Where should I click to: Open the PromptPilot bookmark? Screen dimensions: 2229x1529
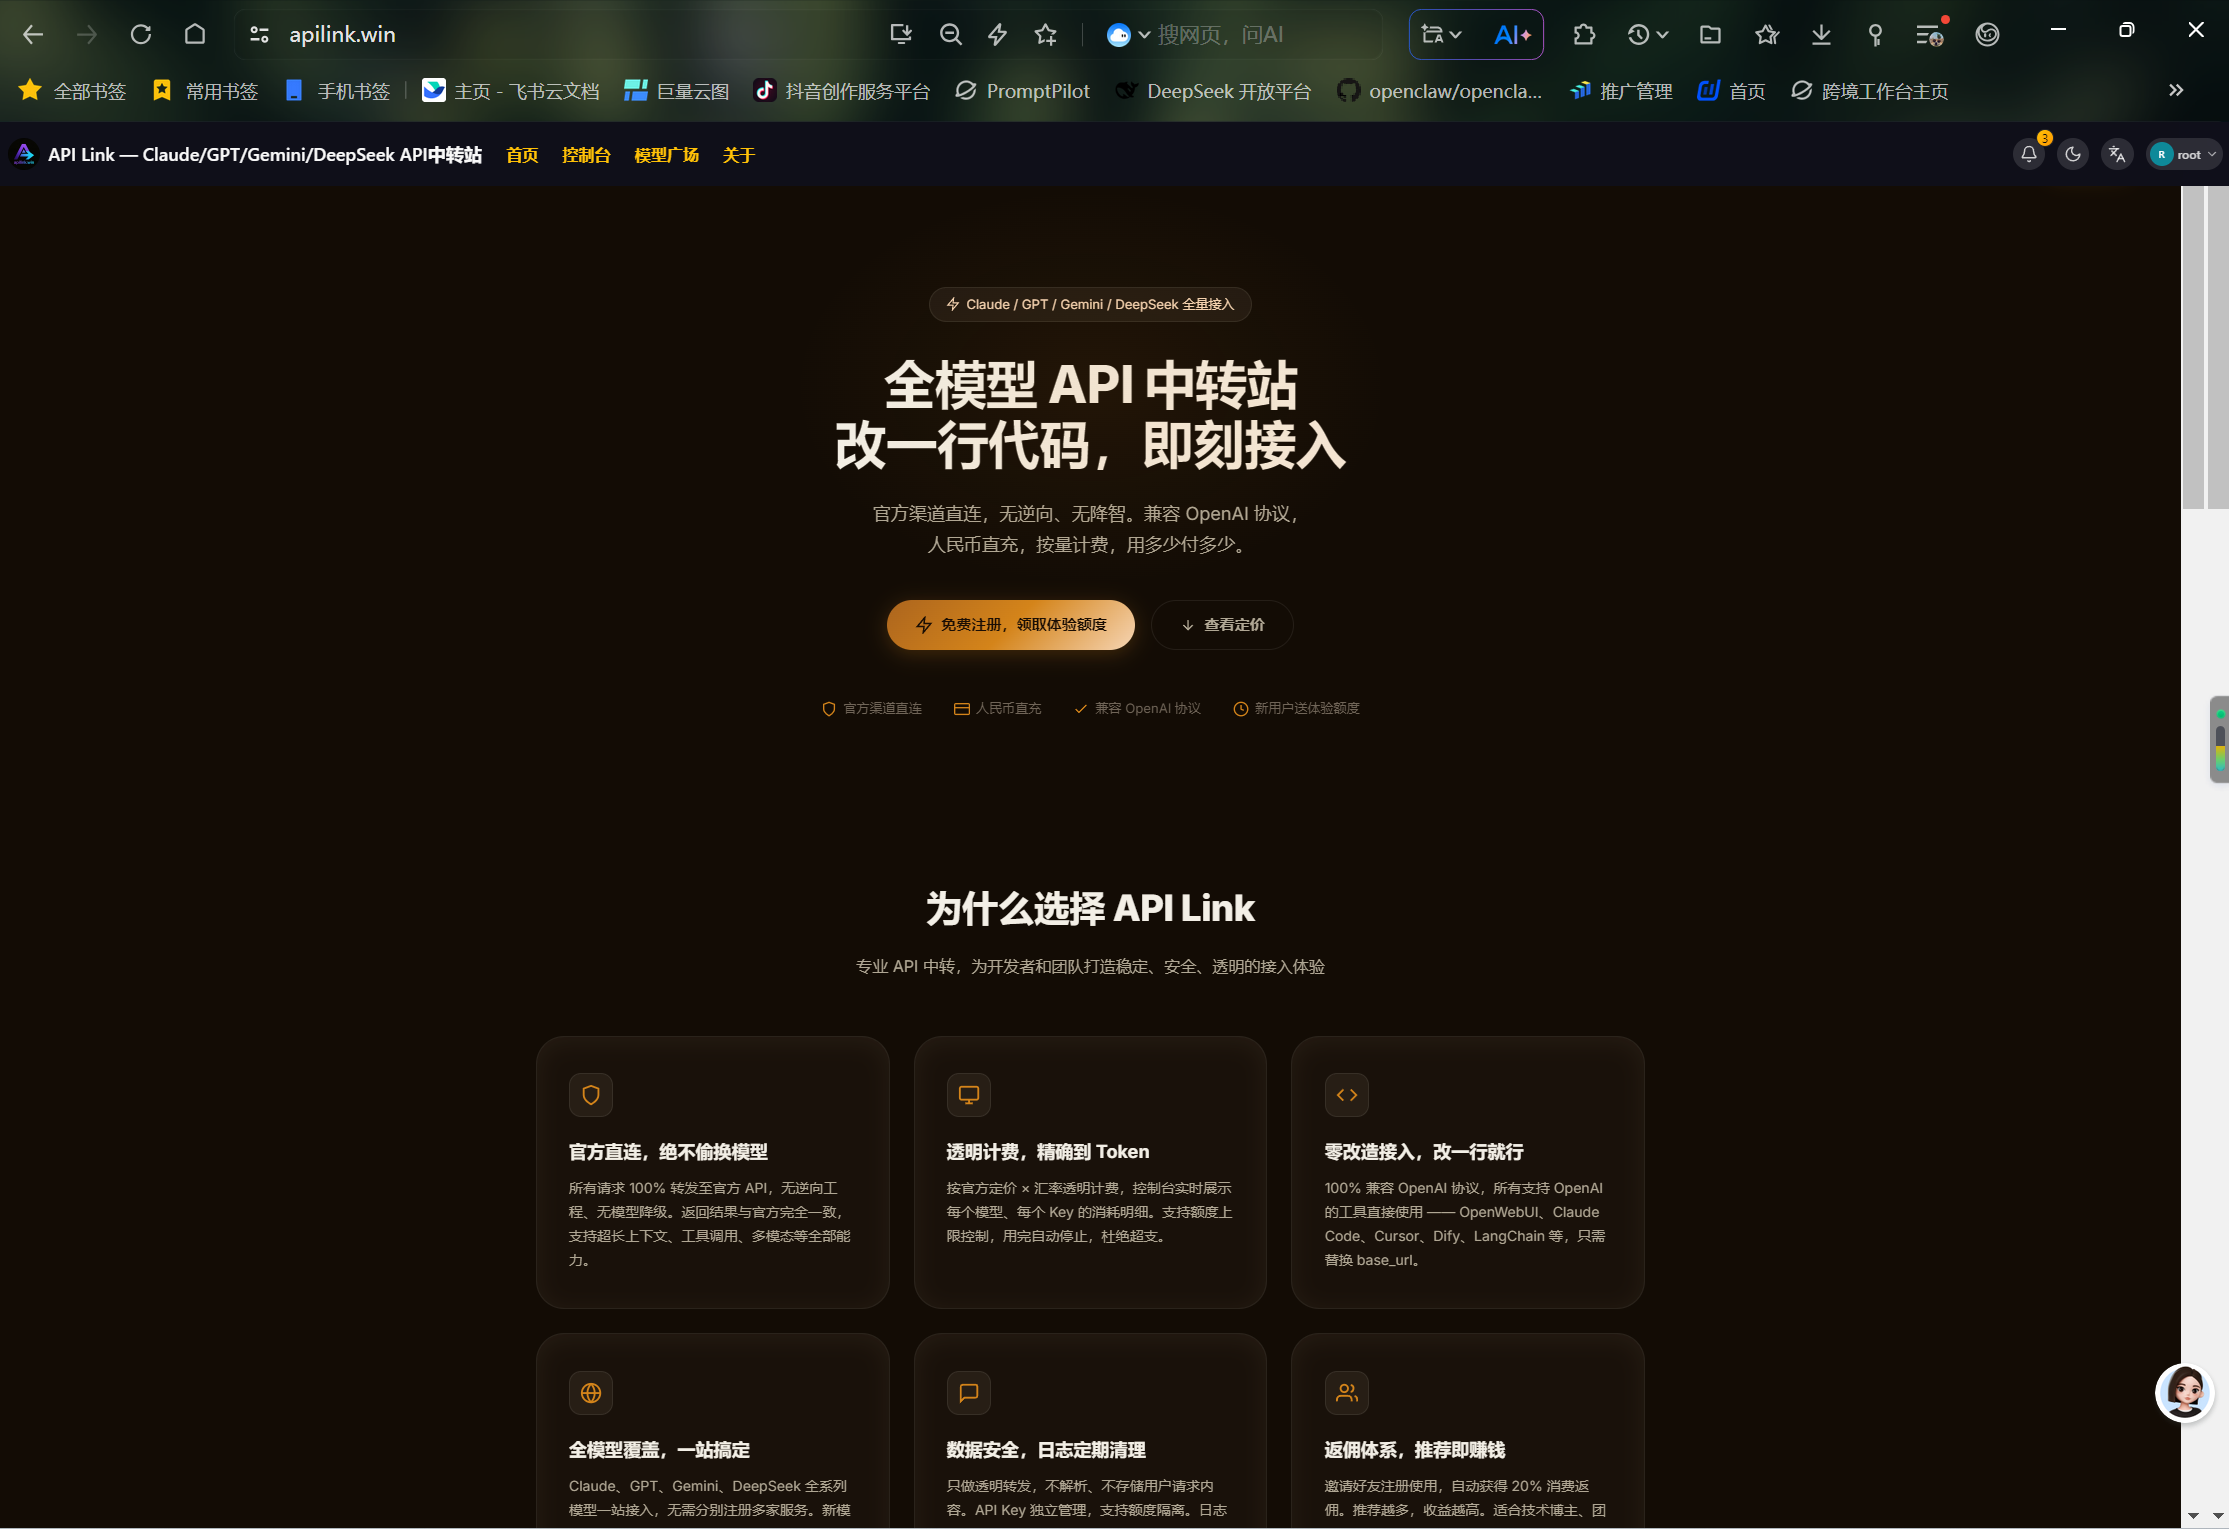[x=1022, y=91]
